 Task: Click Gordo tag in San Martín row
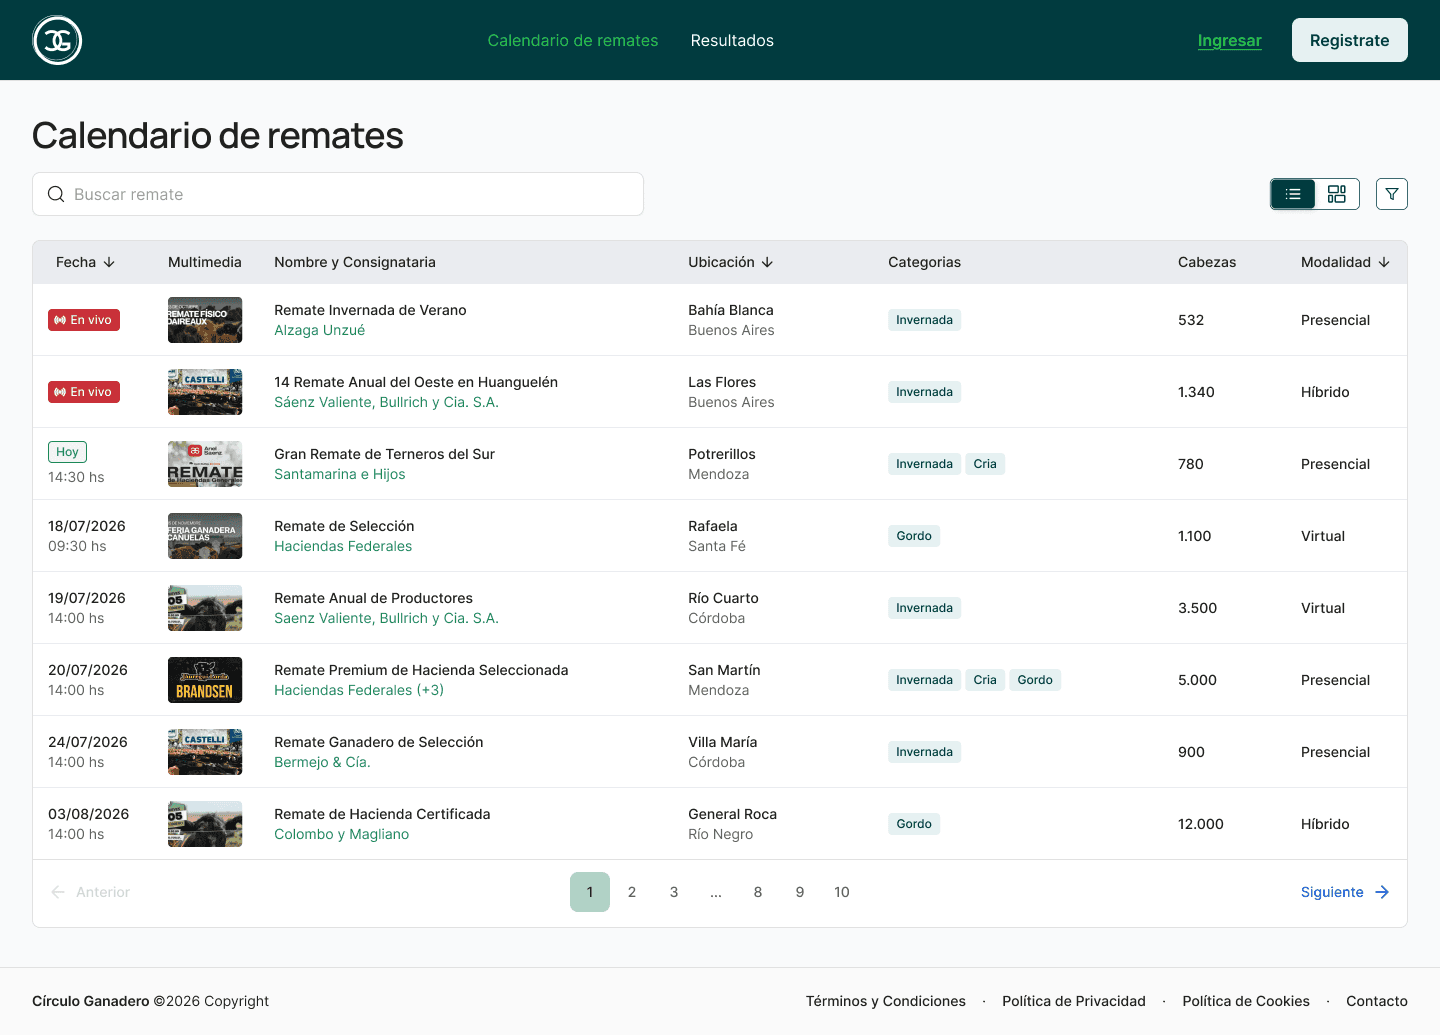click(x=1035, y=680)
